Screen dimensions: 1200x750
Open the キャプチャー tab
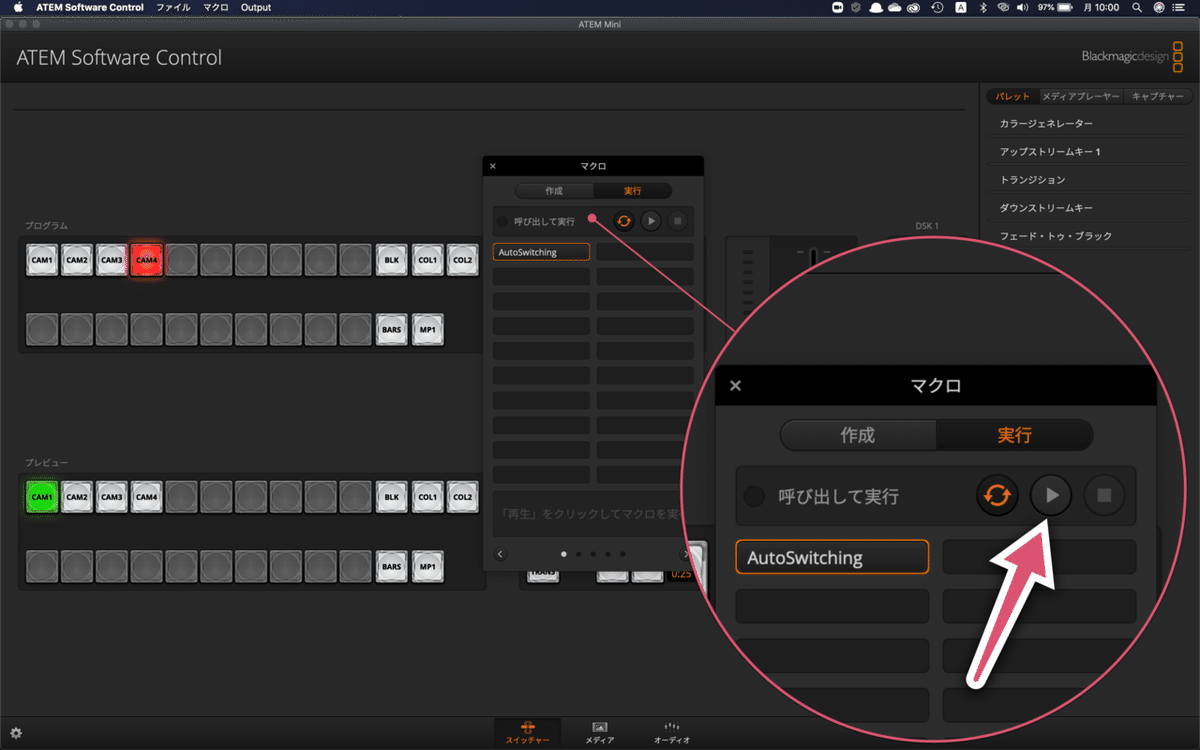(x=1157, y=97)
